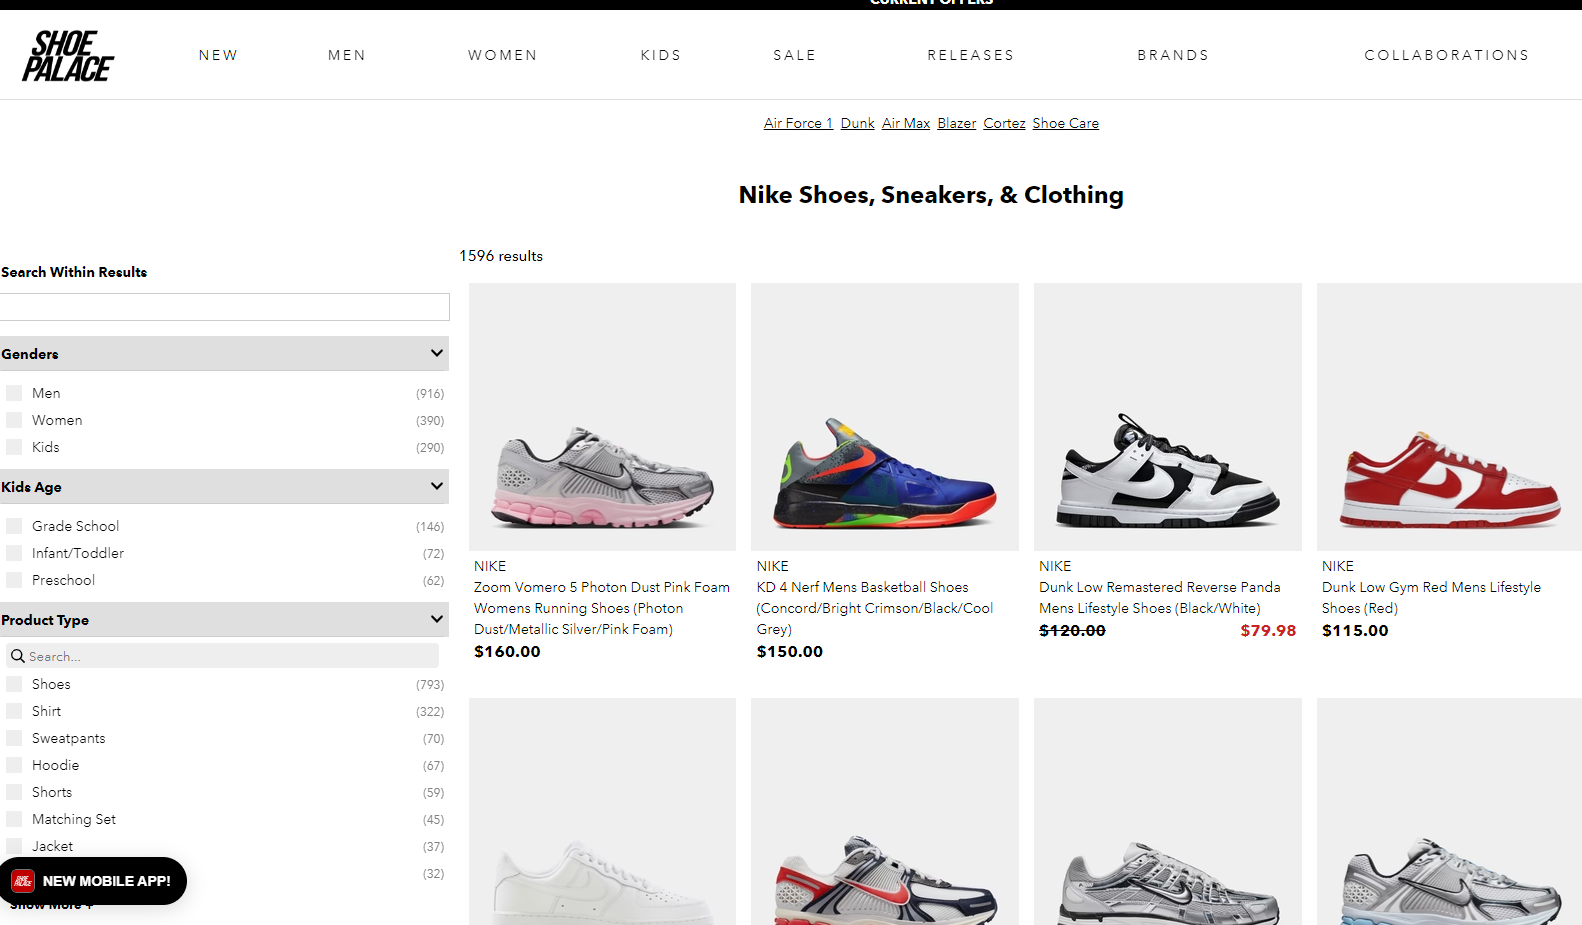Click the Shoe Palace logo
1582x925 pixels.
[x=68, y=56]
